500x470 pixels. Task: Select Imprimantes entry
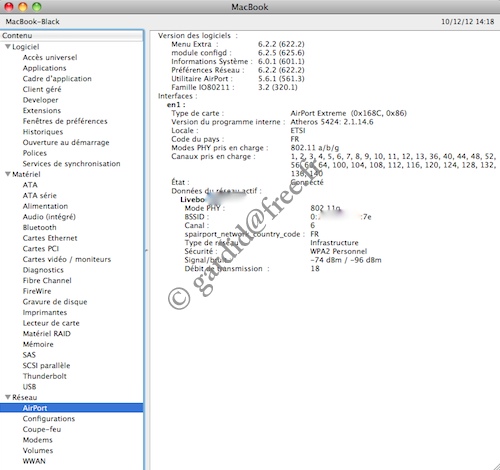(45, 312)
